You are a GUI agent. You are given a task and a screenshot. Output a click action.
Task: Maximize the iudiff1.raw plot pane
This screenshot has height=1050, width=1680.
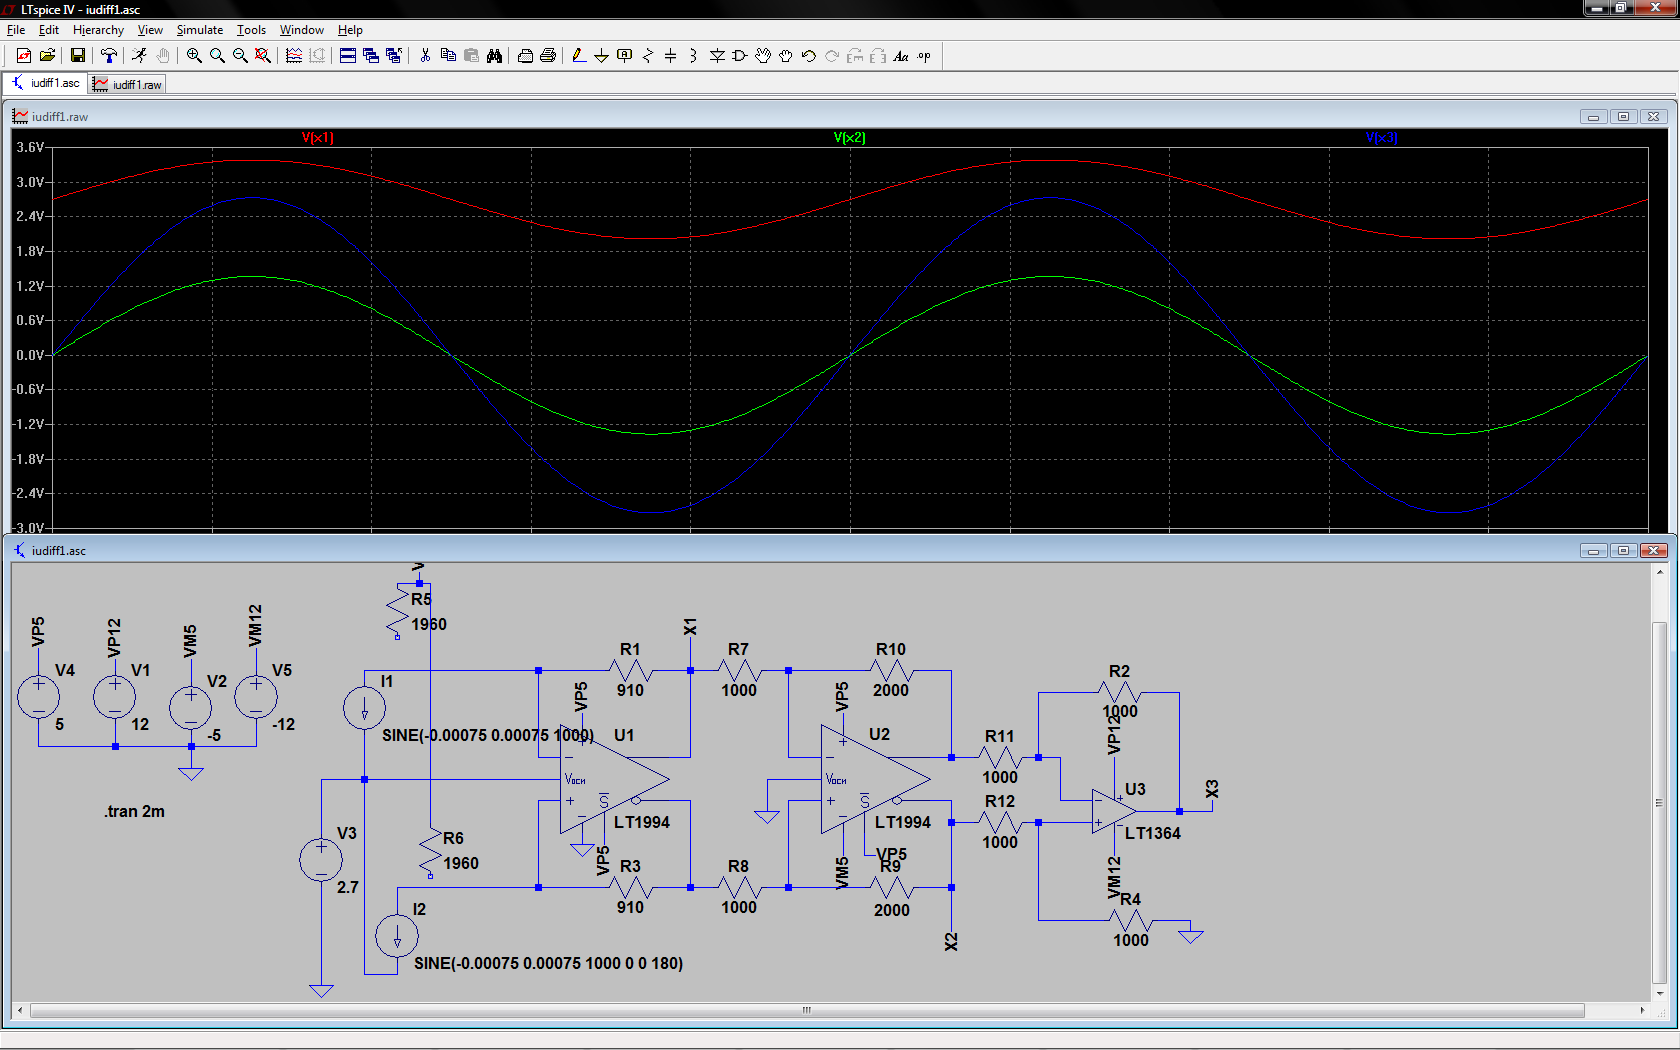(x=1623, y=117)
